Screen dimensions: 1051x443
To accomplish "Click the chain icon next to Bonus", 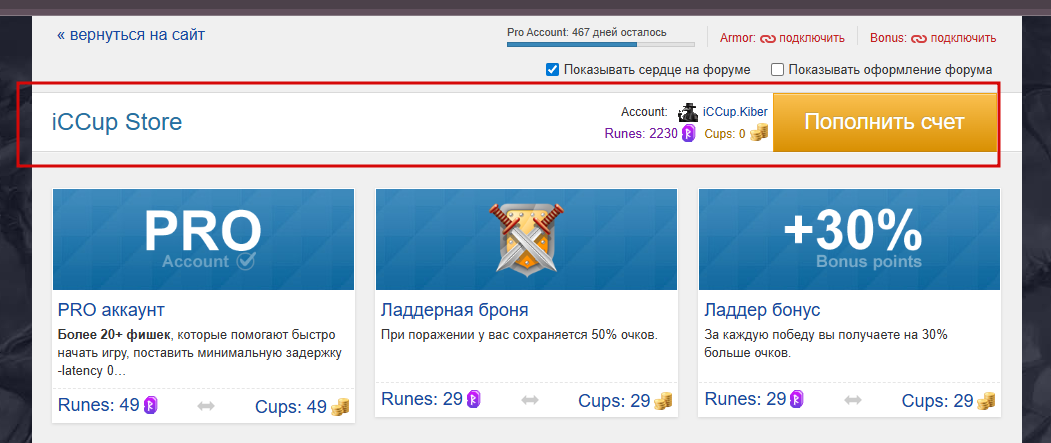I will pyautogui.click(x=919, y=39).
